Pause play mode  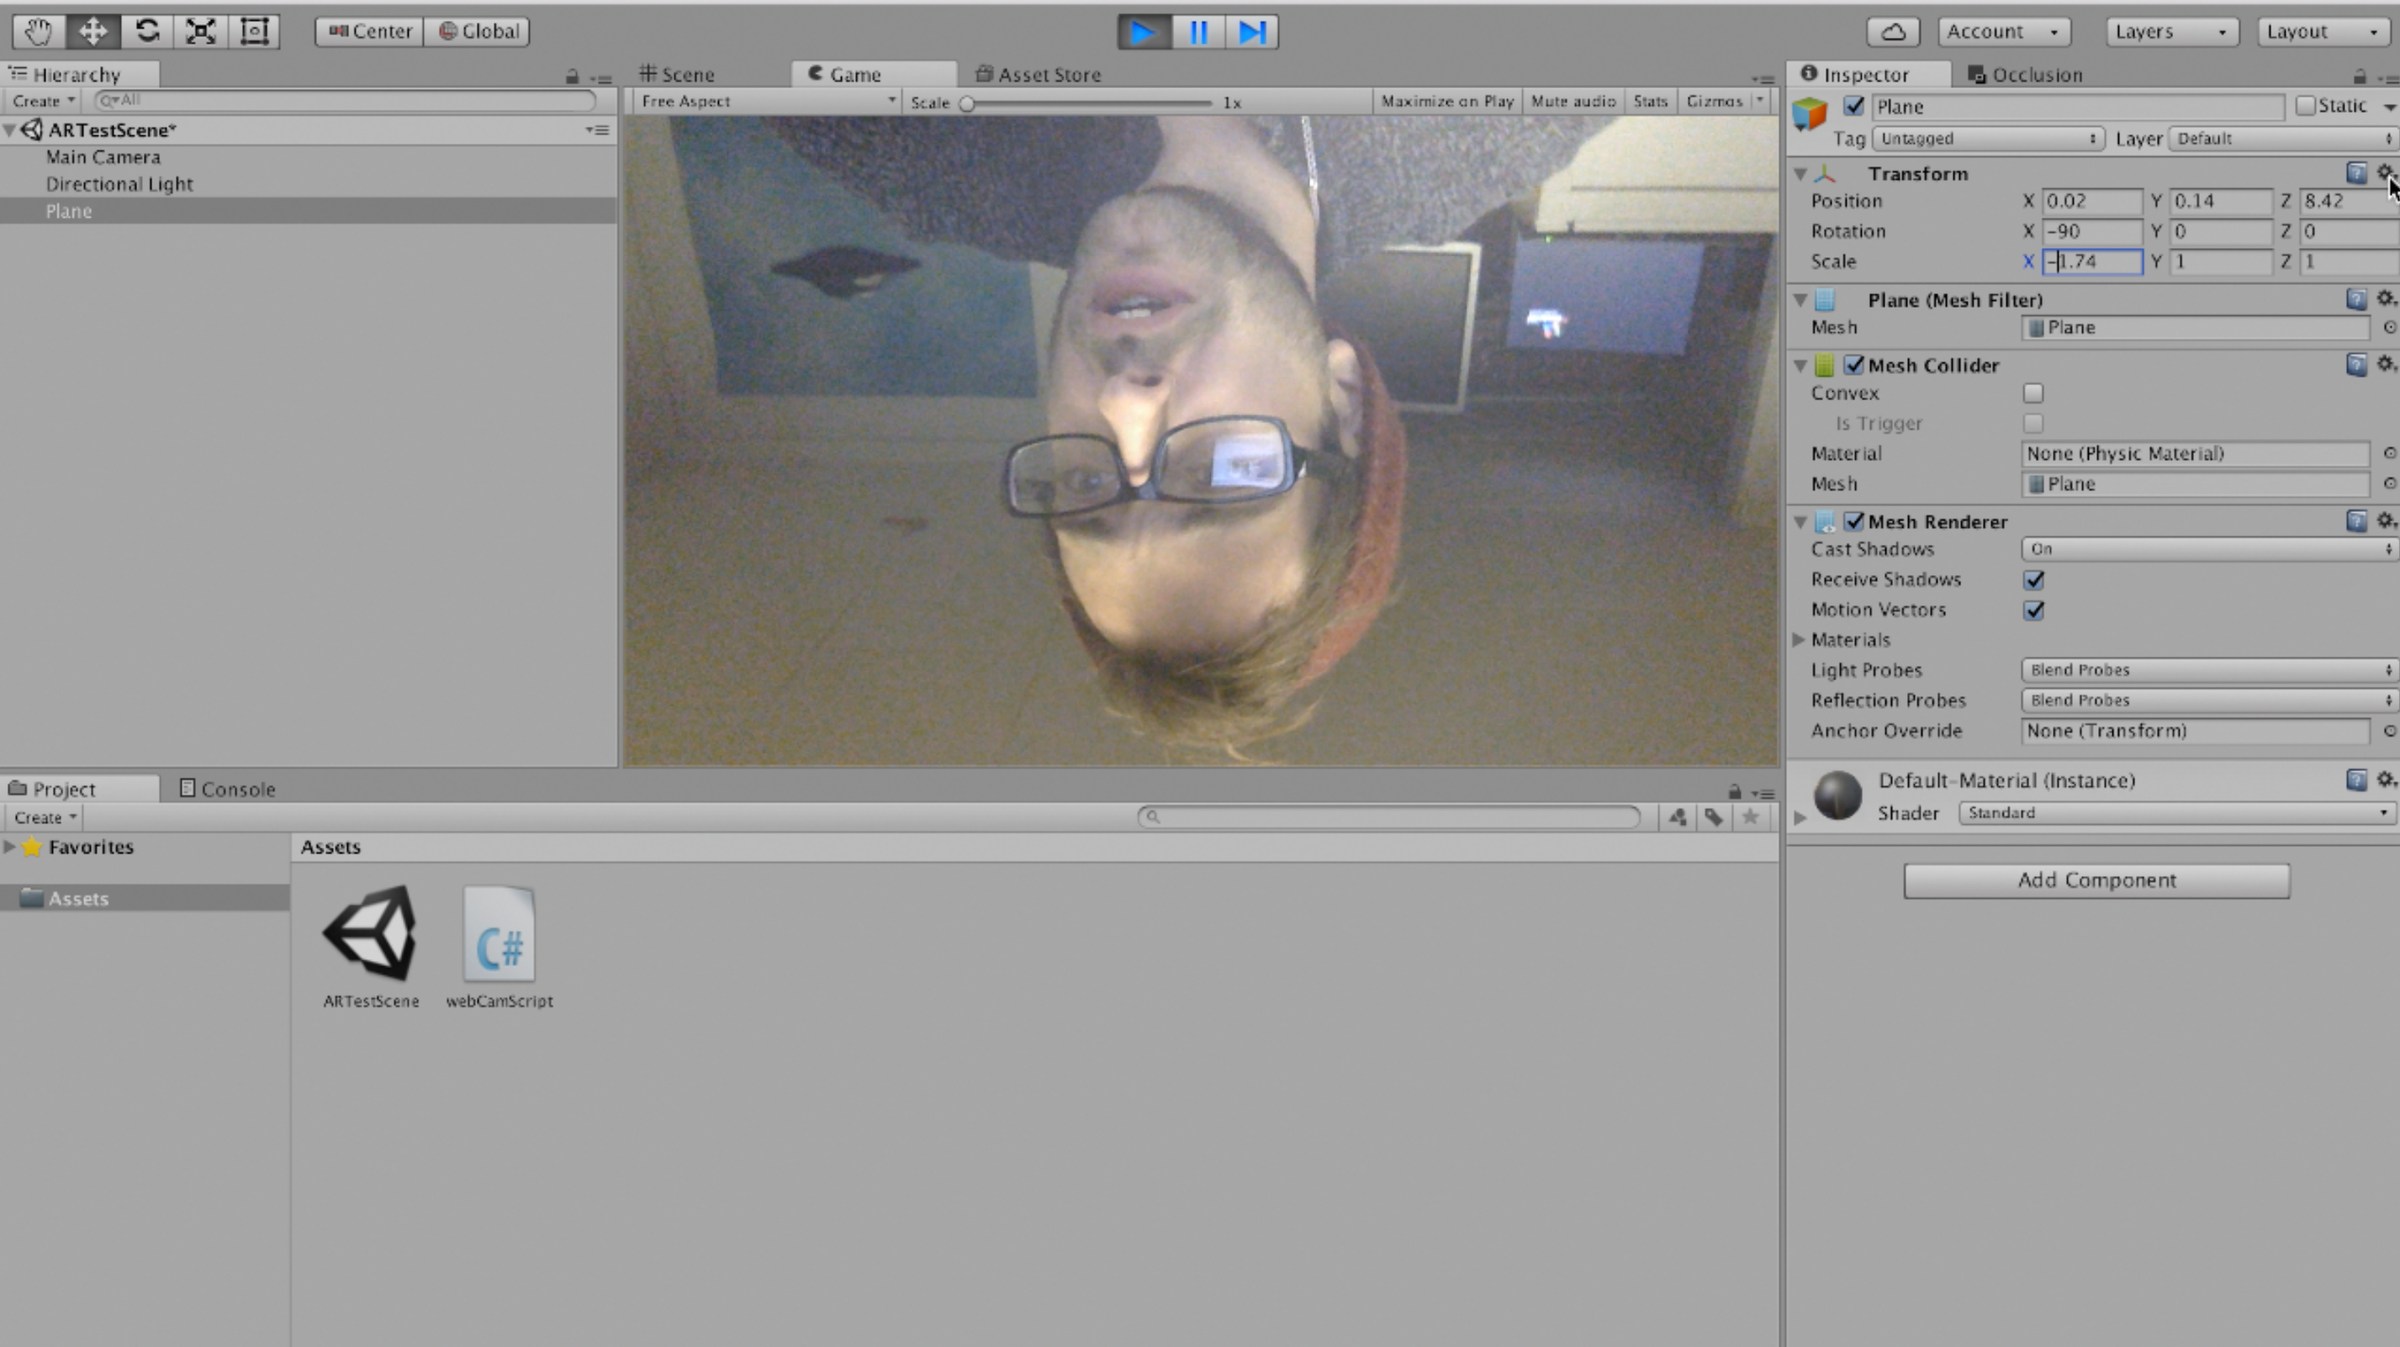[x=1197, y=32]
